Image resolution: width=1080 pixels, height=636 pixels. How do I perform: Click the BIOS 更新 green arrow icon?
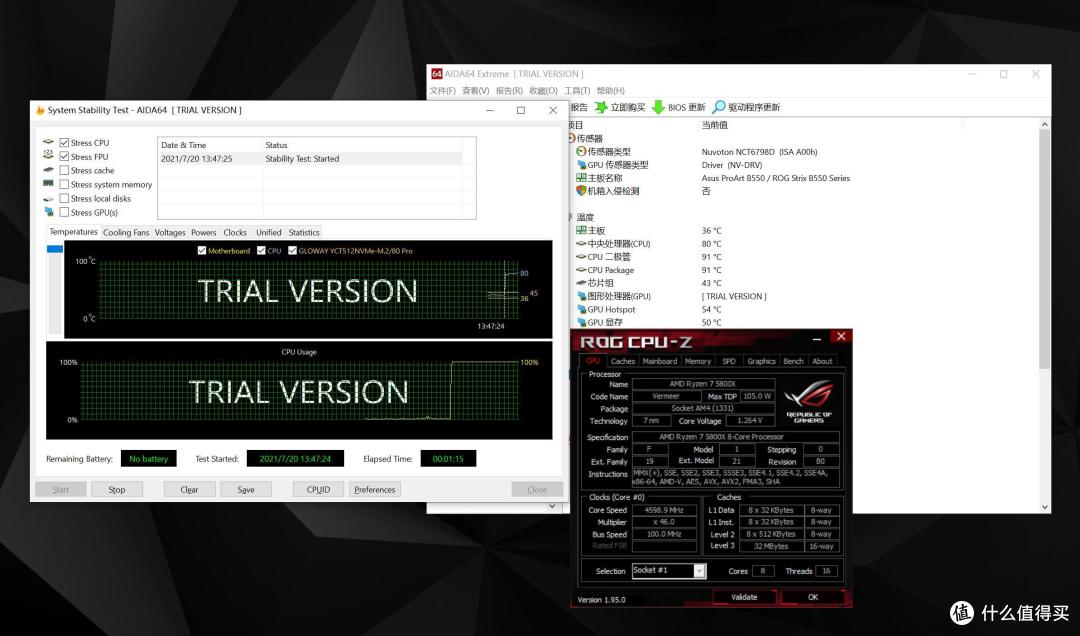click(658, 107)
